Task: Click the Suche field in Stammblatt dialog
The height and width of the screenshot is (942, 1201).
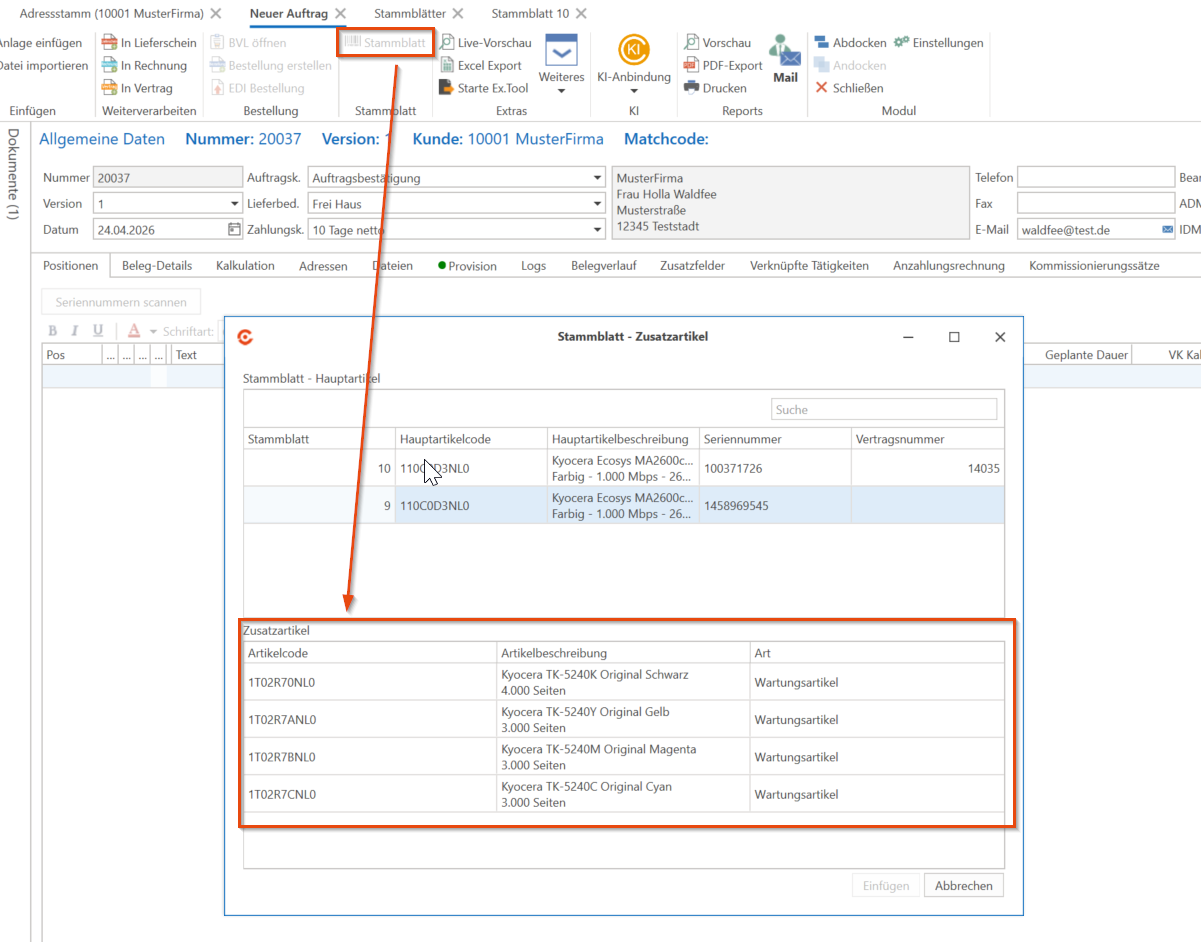Action: coord(885,409)
